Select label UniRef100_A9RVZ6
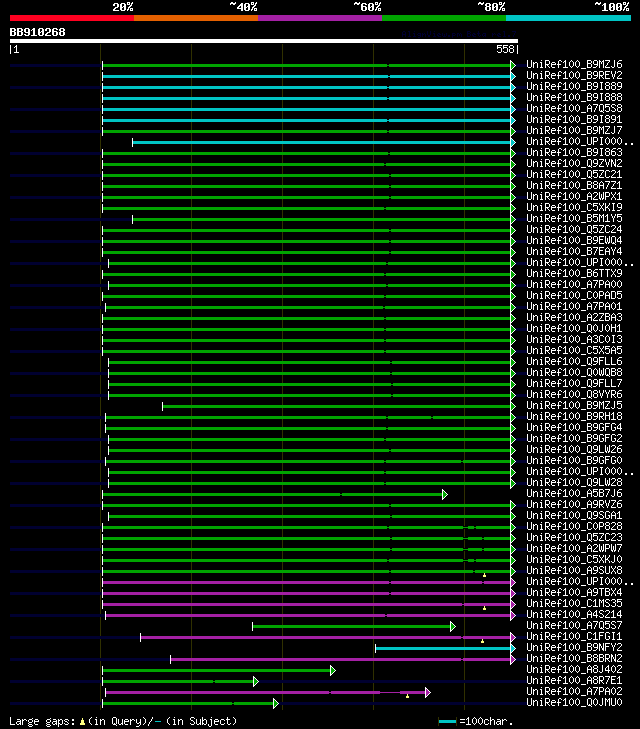Image resolution: width=640 pixels, height=729 pixels. (x=574, y=505)
